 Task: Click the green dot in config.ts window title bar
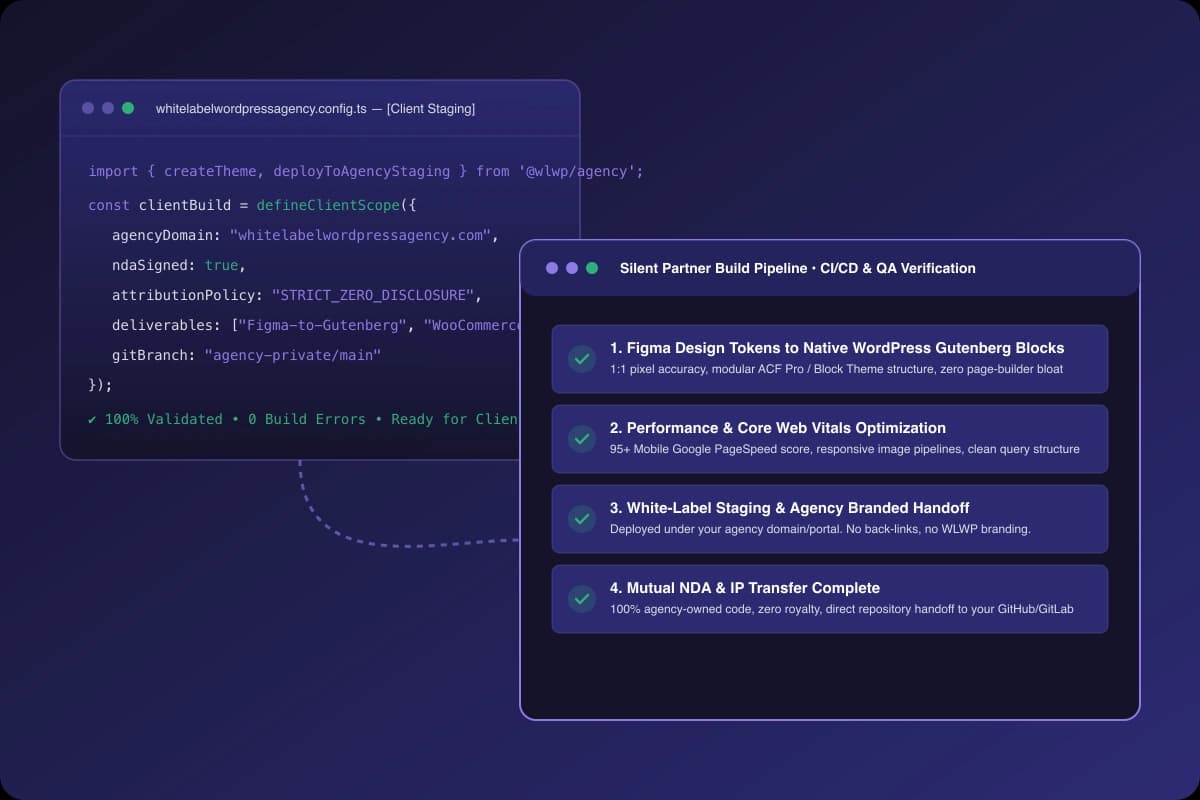[128, 108]
